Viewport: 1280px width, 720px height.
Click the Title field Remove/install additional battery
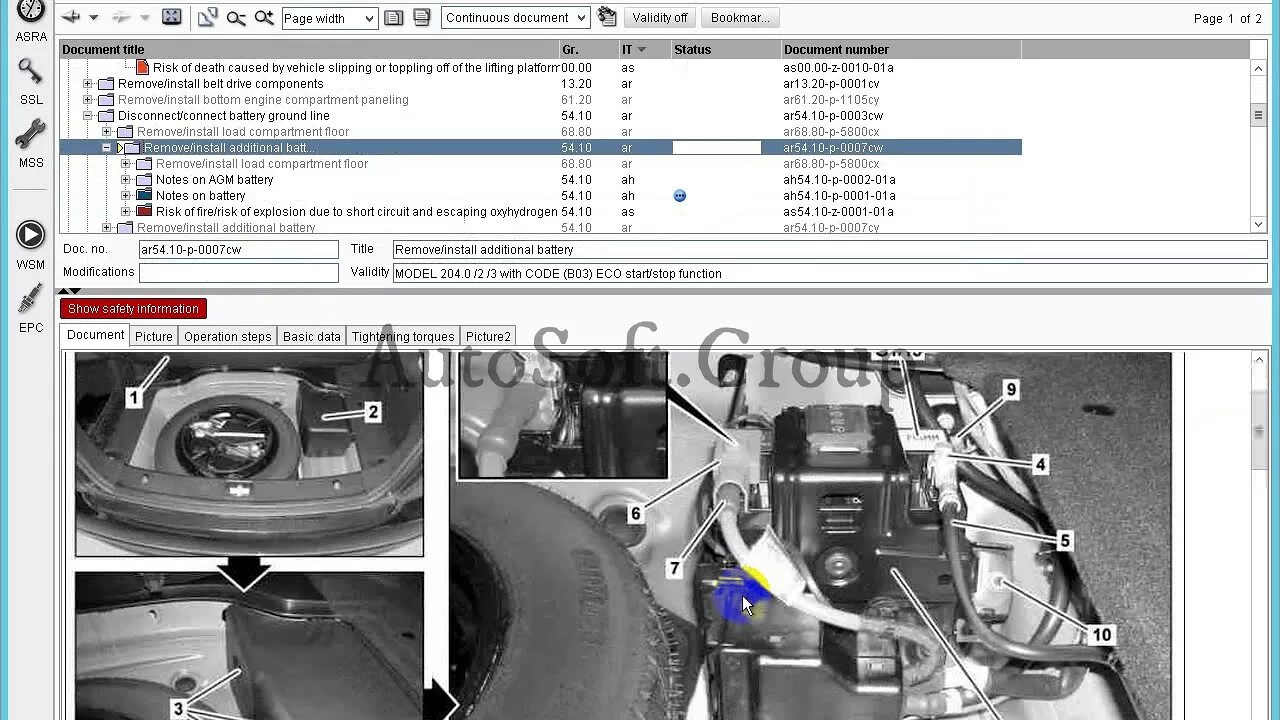(x=829, y=249)
